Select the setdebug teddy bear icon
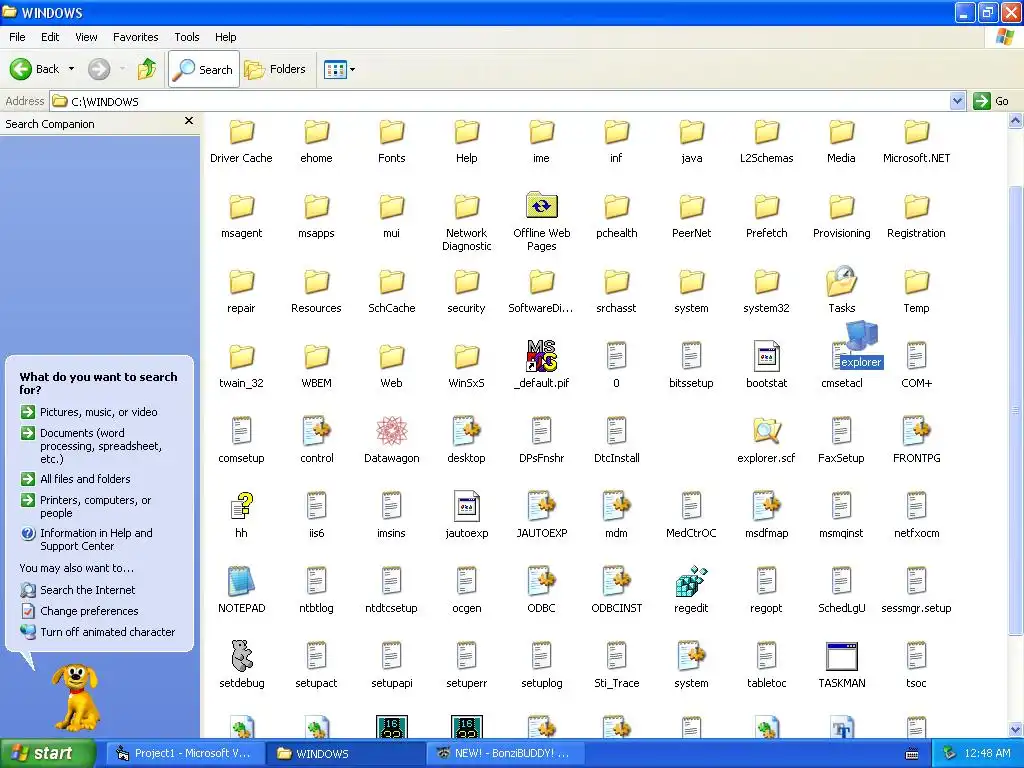Image resolution: width=1024 pixels, height=768 pixels. point(242,656)
